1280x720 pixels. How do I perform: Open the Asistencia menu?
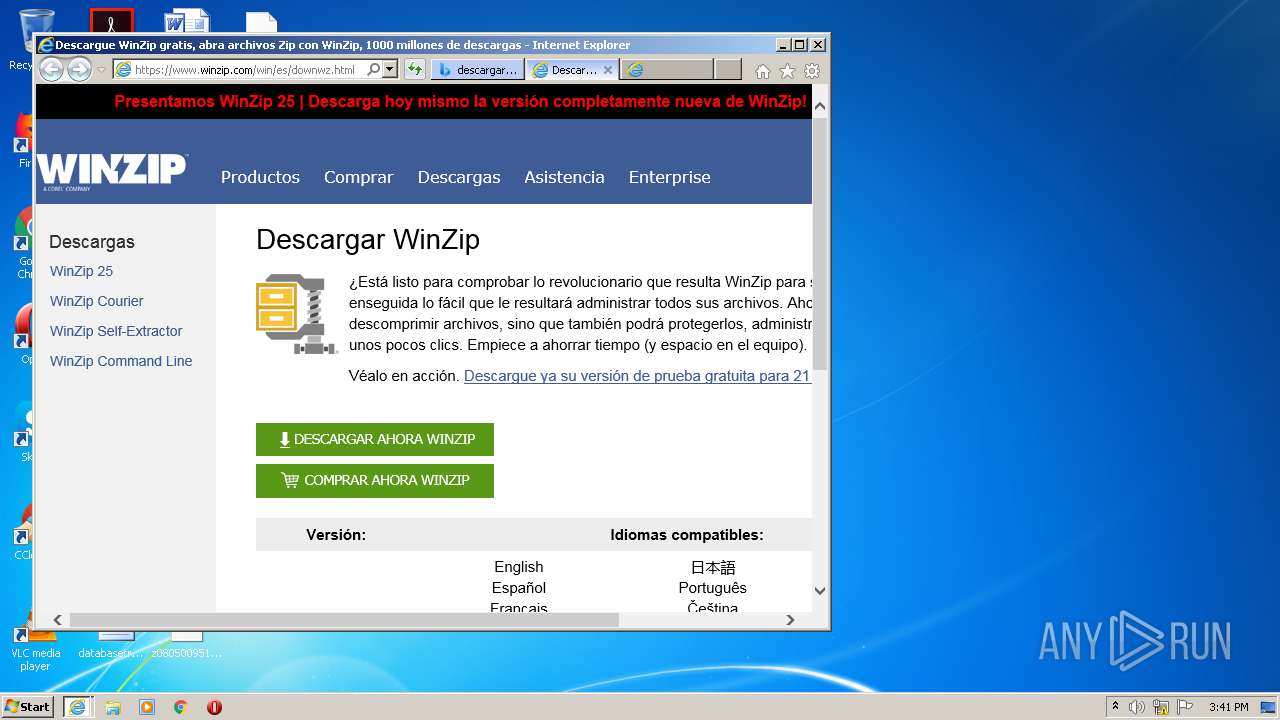click(x=564, y=177)
